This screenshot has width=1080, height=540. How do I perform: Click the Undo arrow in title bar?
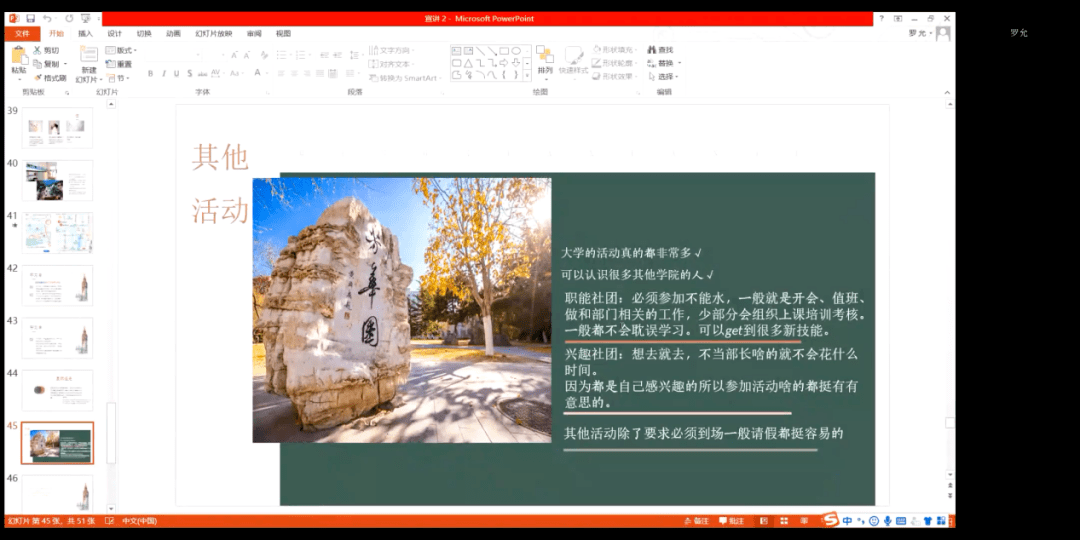[47, 18]
